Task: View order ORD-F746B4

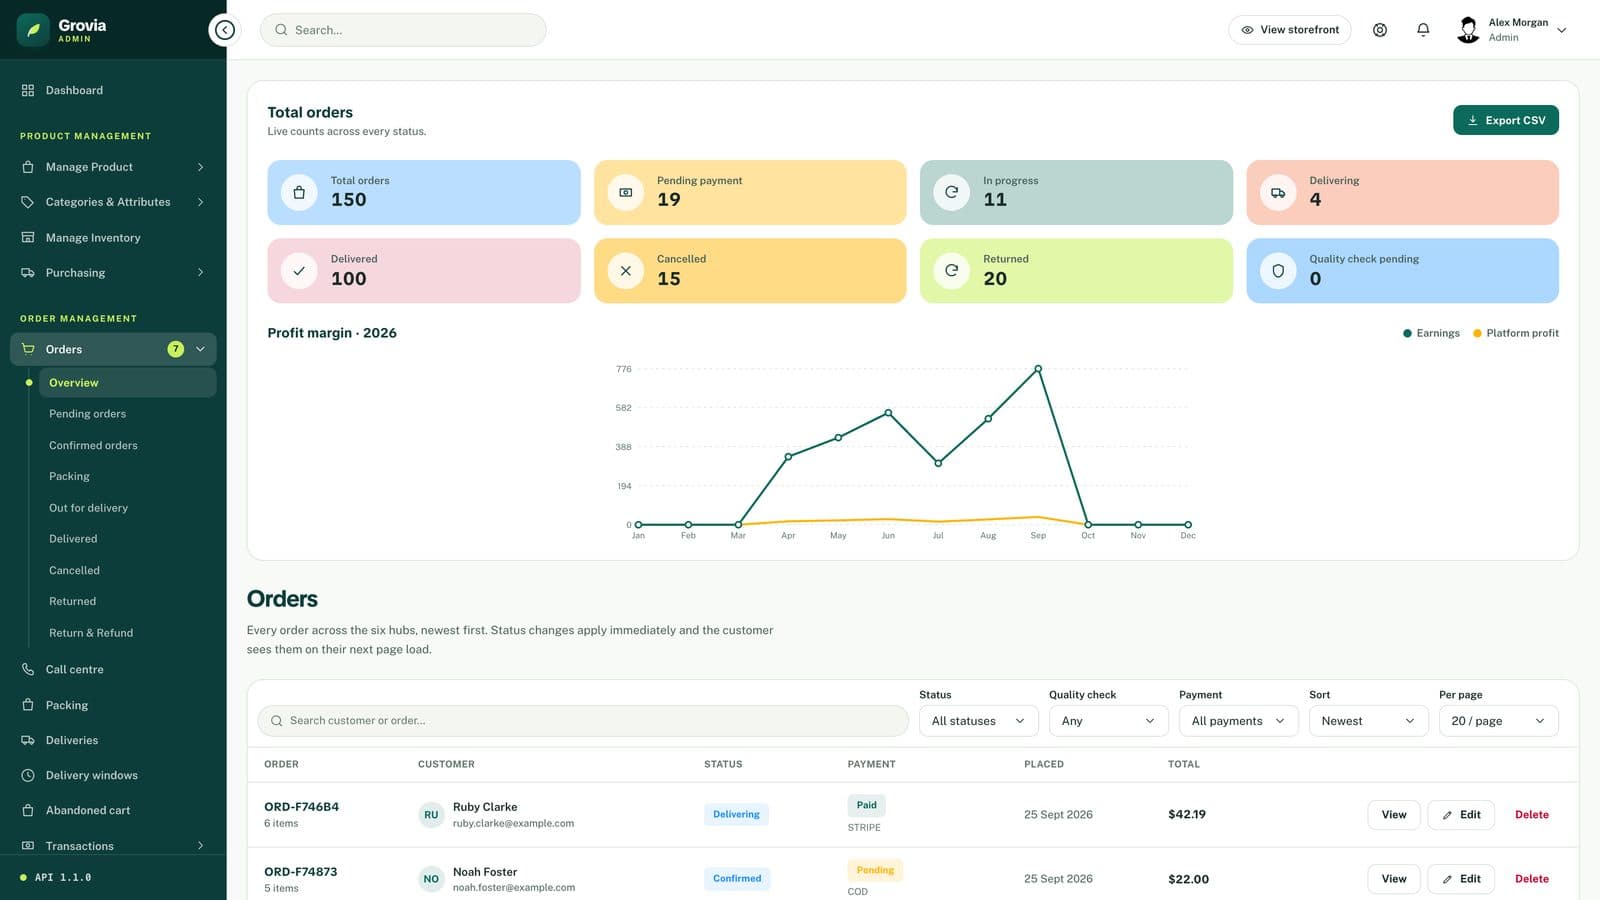Action: [x=1394, y=814]
